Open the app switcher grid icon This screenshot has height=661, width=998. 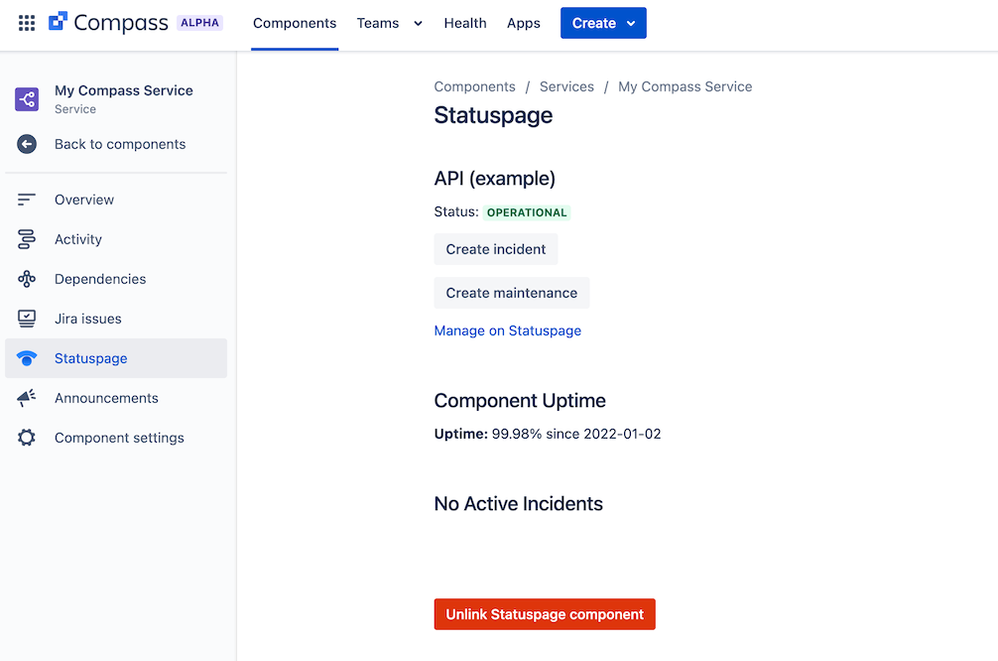pos(27,23)
